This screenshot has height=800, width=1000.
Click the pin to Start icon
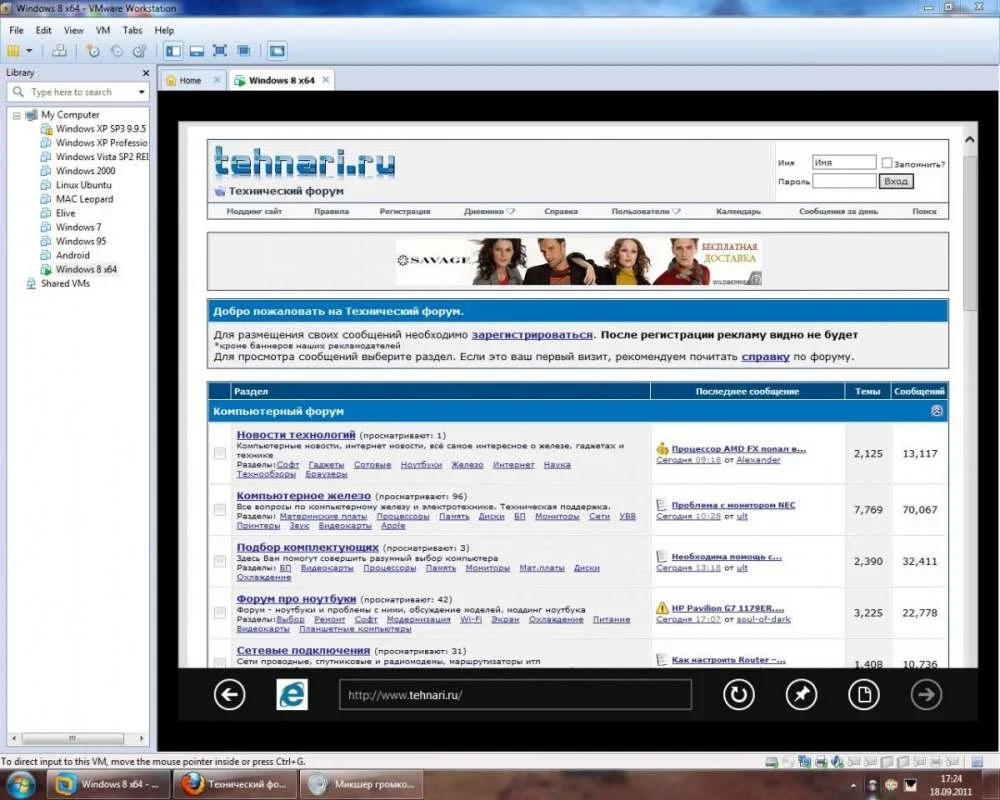point(801,695)
